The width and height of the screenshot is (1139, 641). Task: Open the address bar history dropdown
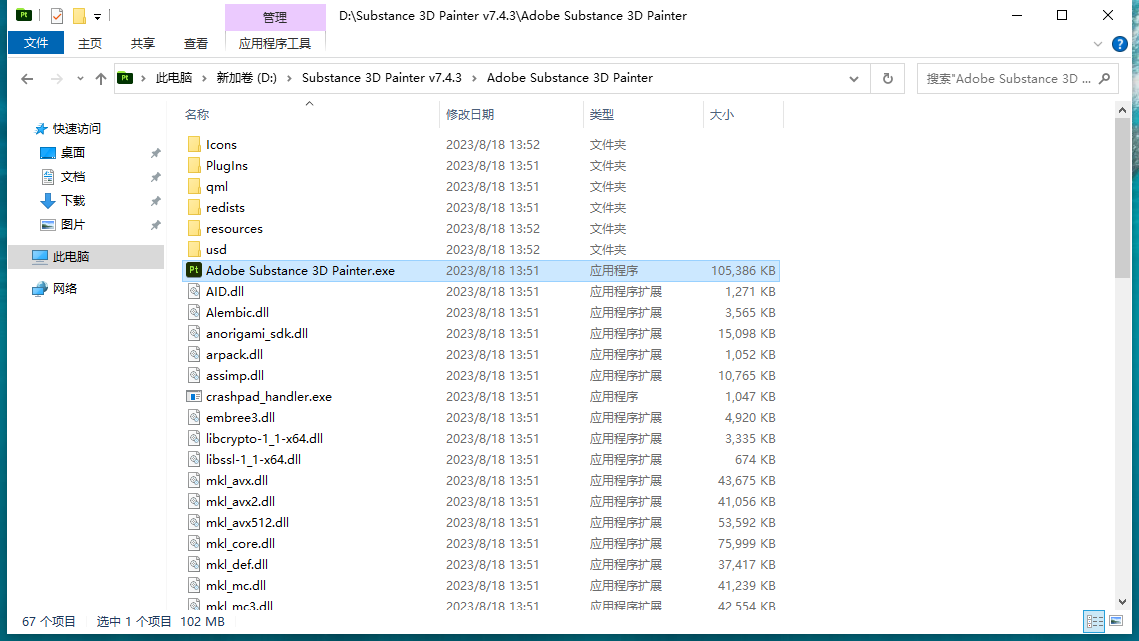tap(854, 78)
